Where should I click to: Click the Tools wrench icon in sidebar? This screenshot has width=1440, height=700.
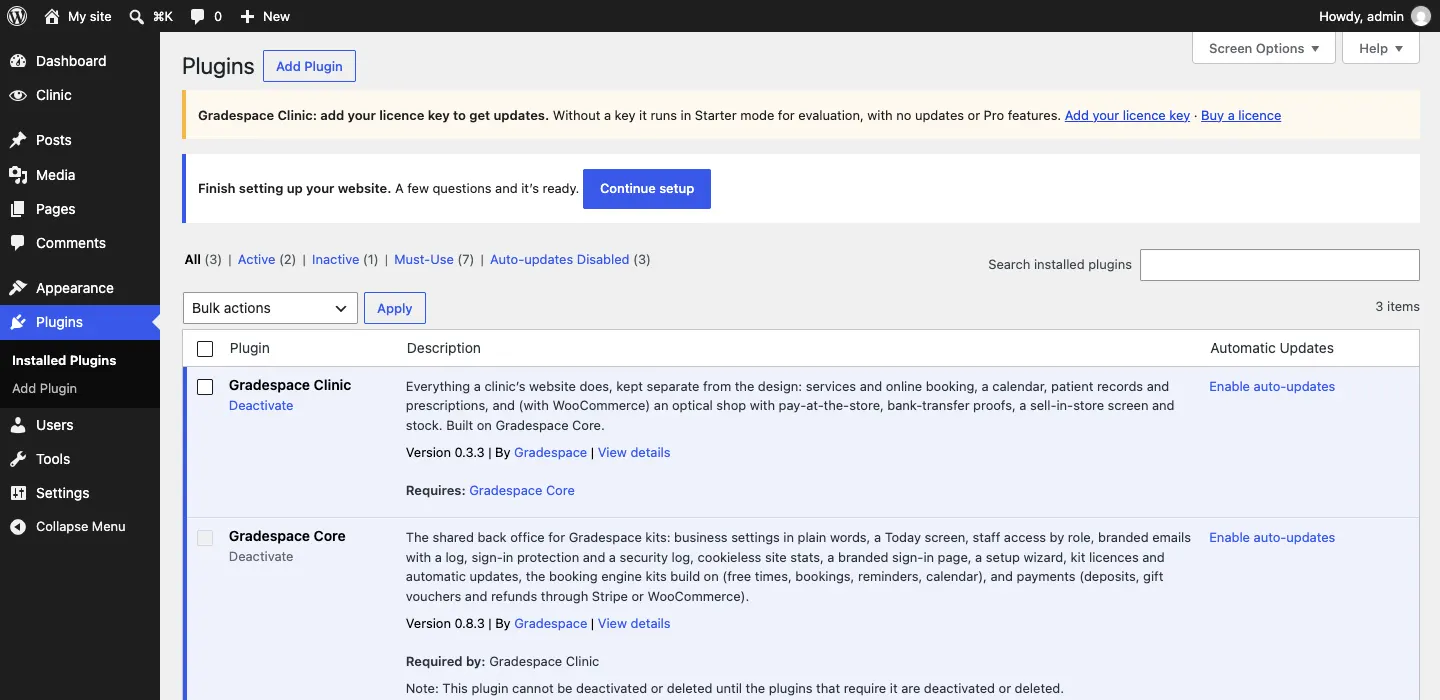[x=18, y=459]
